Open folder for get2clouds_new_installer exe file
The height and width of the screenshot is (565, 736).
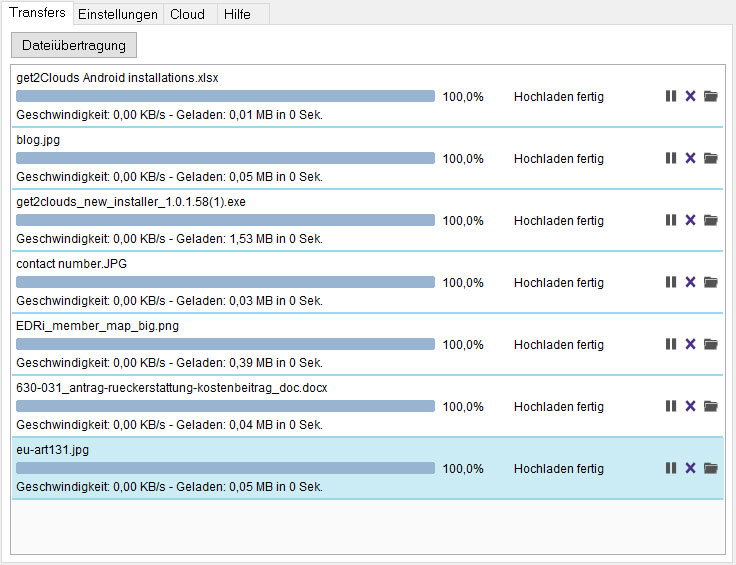(711, 220)
